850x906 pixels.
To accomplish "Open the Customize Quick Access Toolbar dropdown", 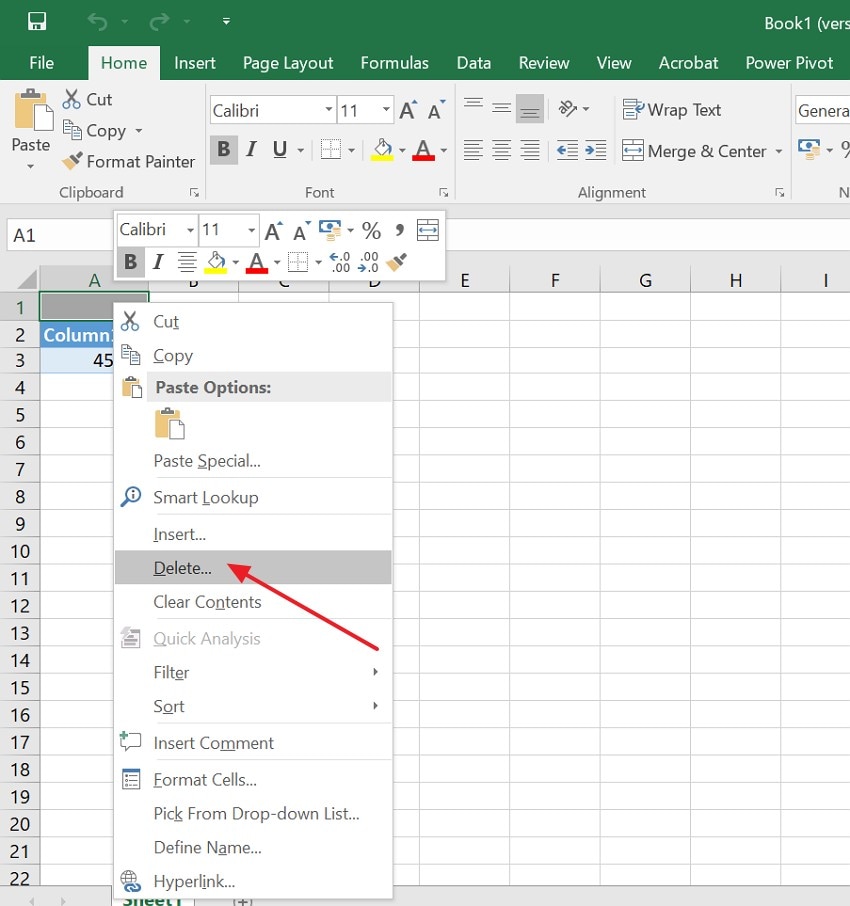I will 227,21.
